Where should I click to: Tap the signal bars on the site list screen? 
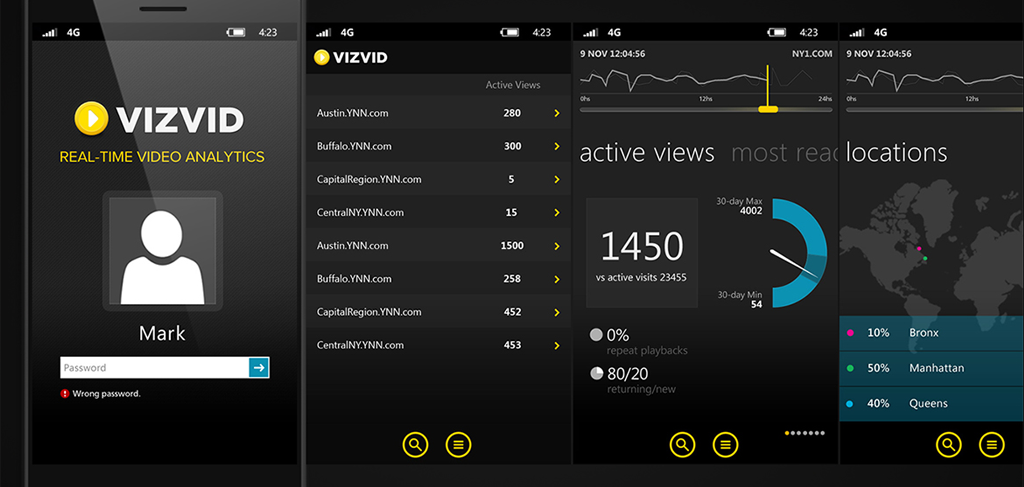coord(324,32)
